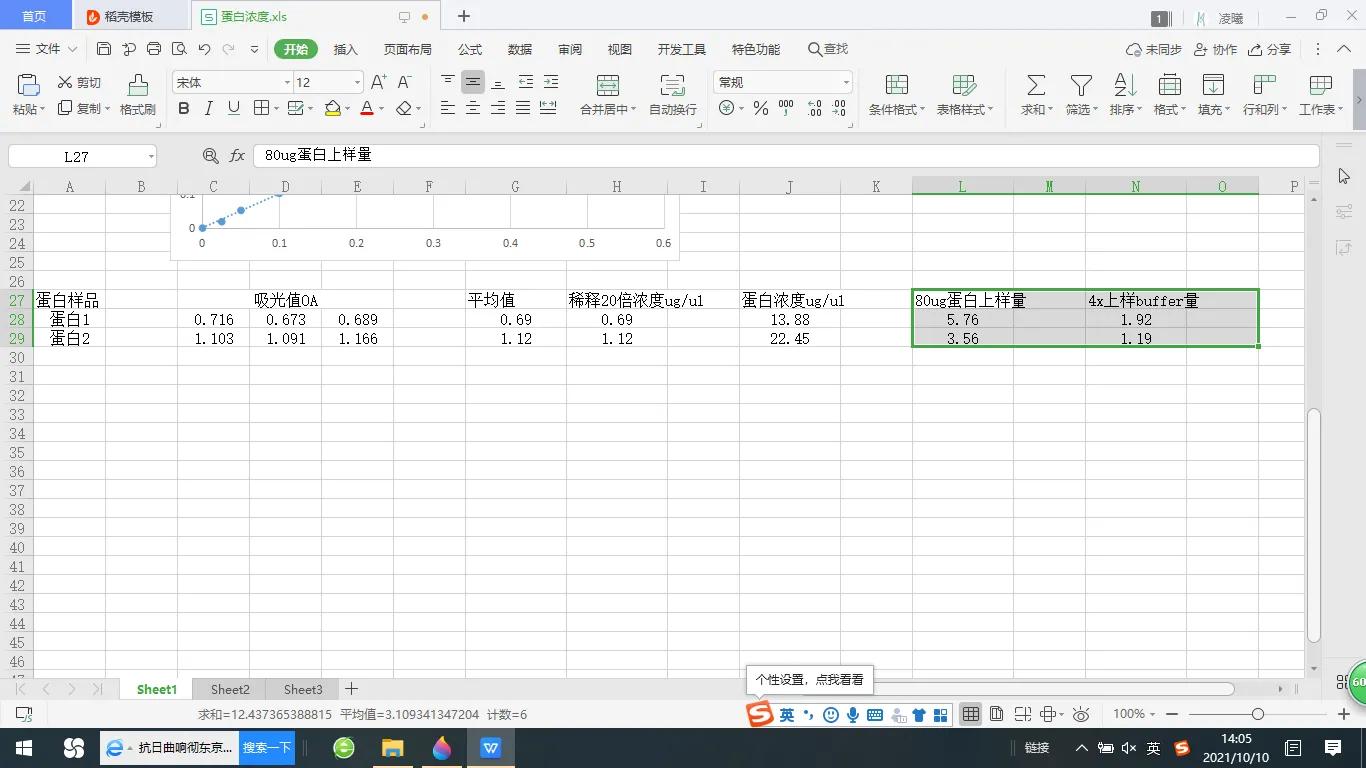Expand the 排序 sort dropdown
The height and width of the screenshot is (768, 1366).
coord(1139,110)
